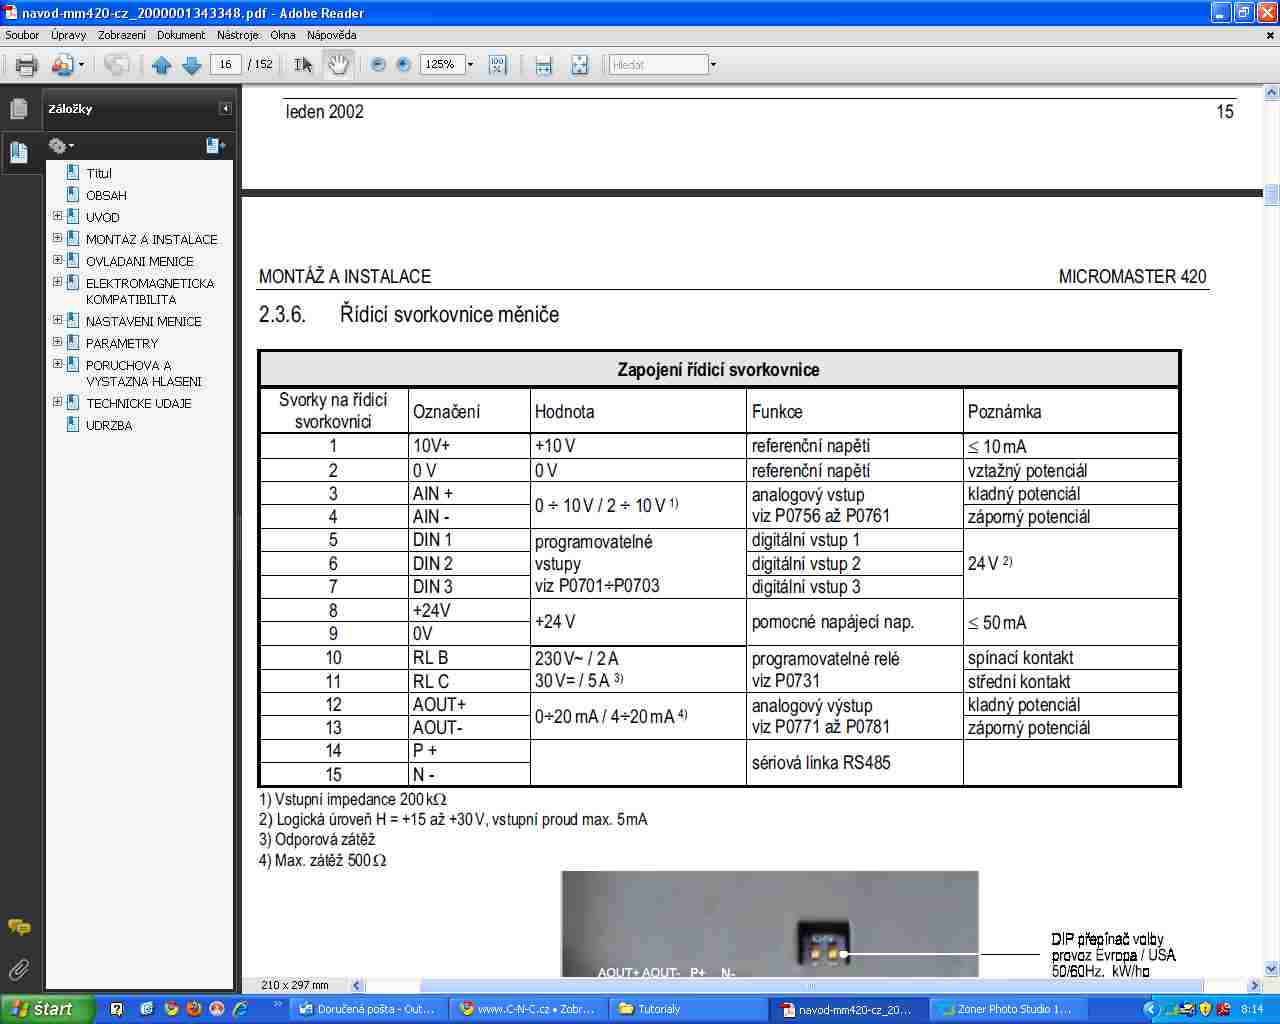The image size is (1280, 1024).
Task: Click the zoom in plus button
Action: (403, 65)
